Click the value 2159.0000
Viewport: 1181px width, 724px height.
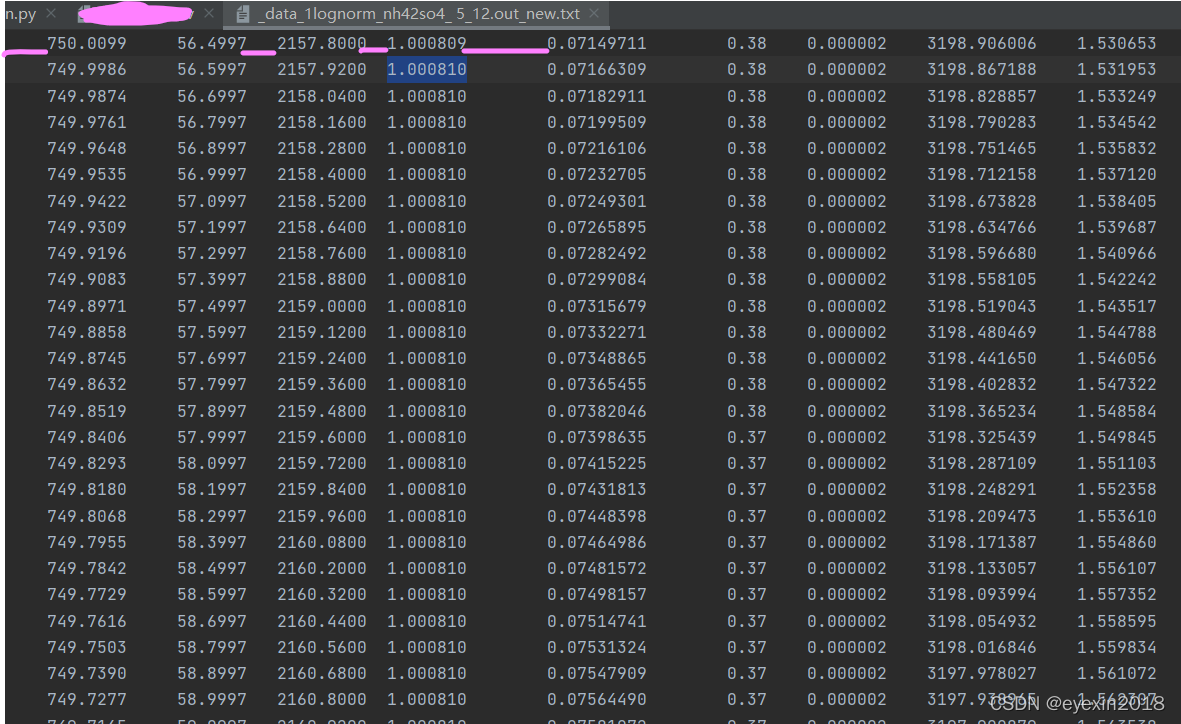point(322,307)
